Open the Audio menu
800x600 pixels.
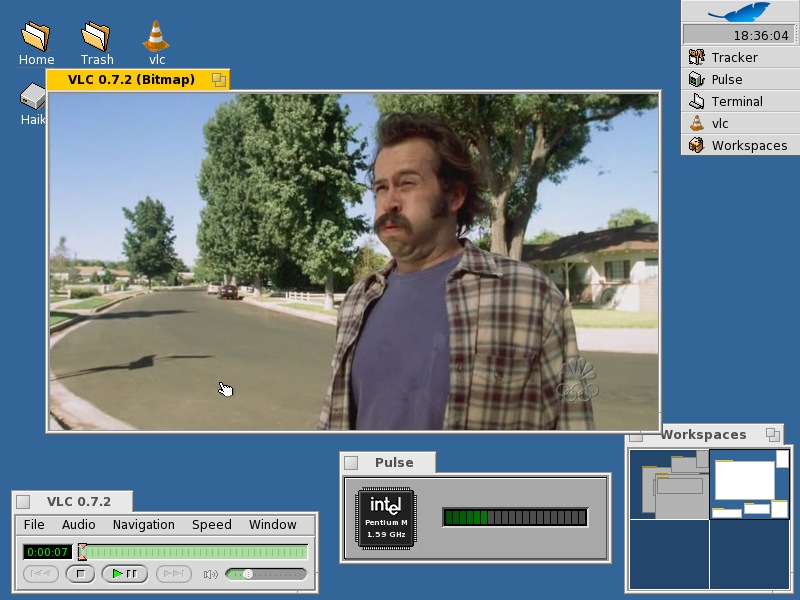tap(79, 525)
